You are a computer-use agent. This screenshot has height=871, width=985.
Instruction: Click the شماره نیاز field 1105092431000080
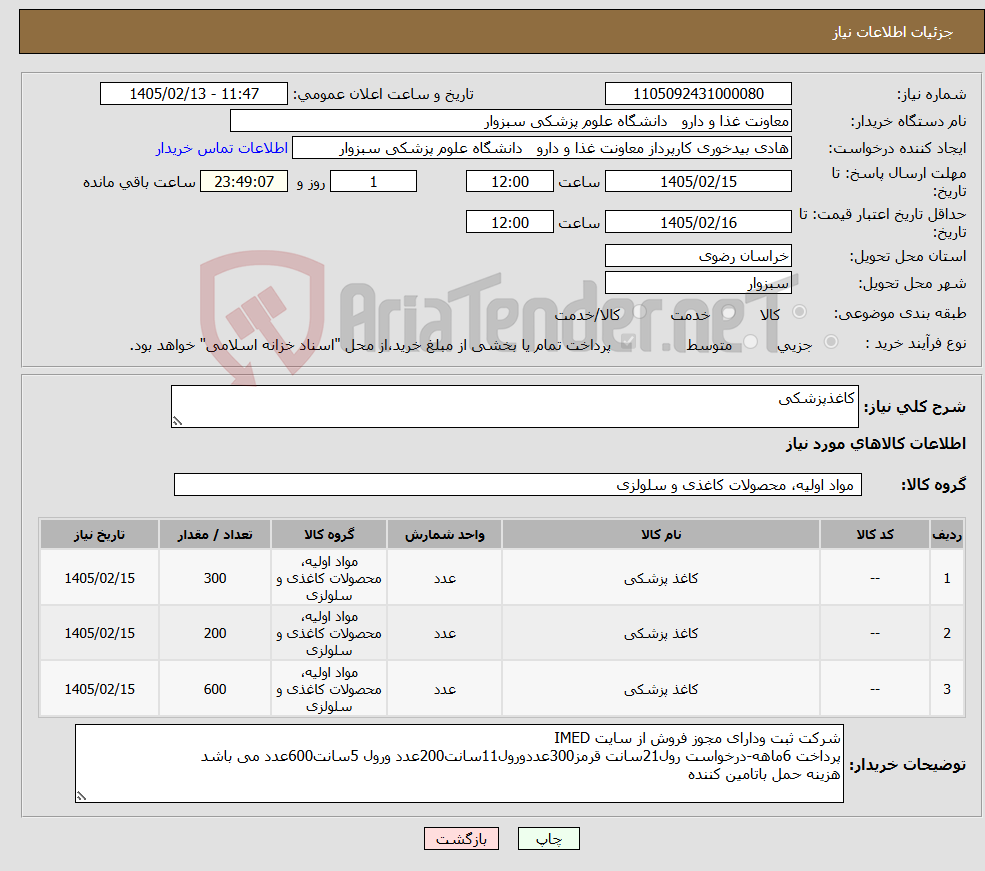click(x=698, y=94)
